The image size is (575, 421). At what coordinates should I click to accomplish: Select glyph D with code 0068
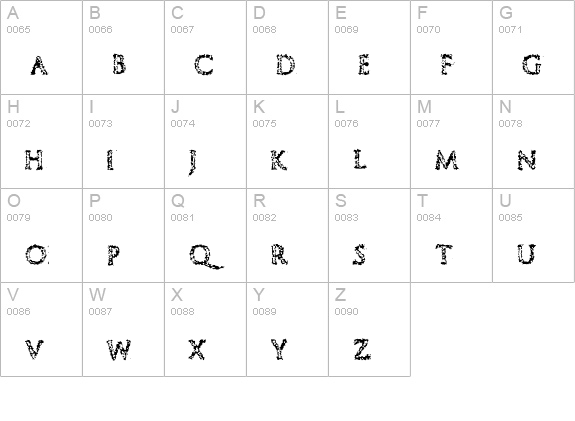click(x=286, y=65)
